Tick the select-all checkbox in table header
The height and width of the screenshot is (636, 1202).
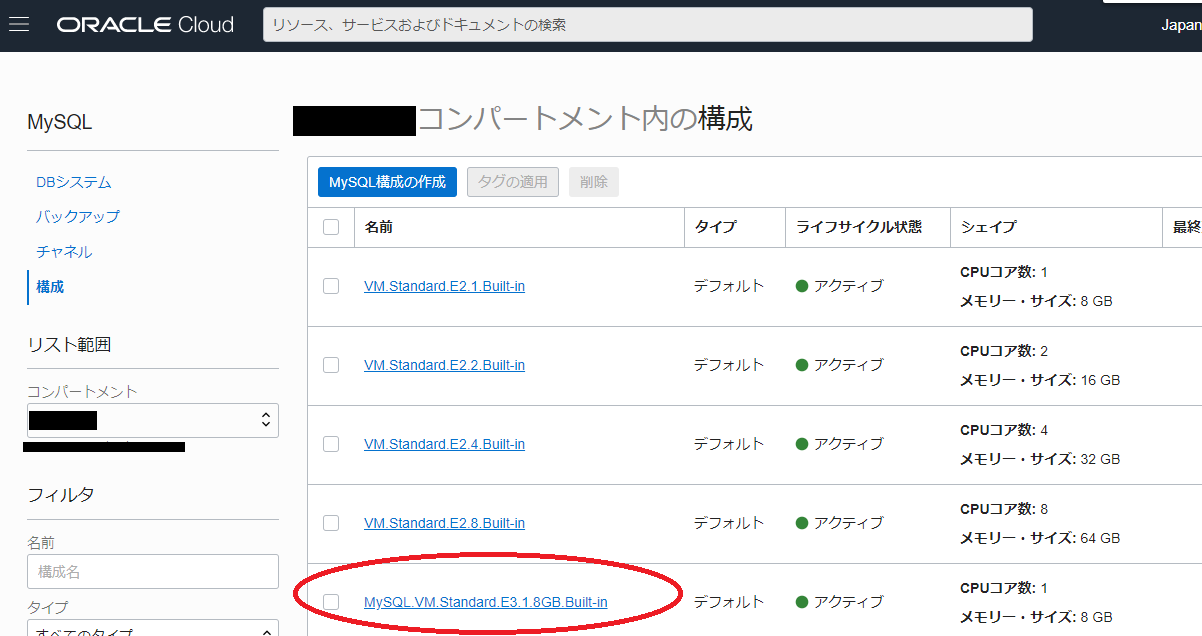click(x=331, y=227)
